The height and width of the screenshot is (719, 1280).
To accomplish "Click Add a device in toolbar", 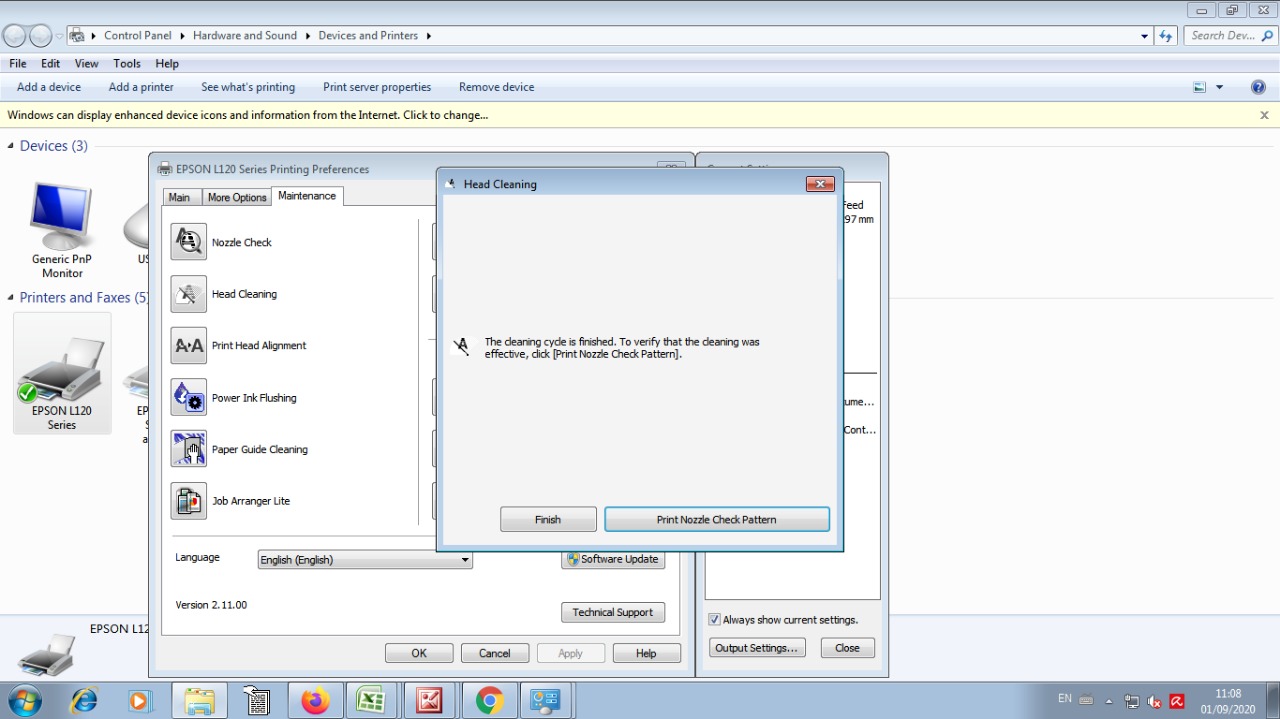I will (x=49, y=87).
